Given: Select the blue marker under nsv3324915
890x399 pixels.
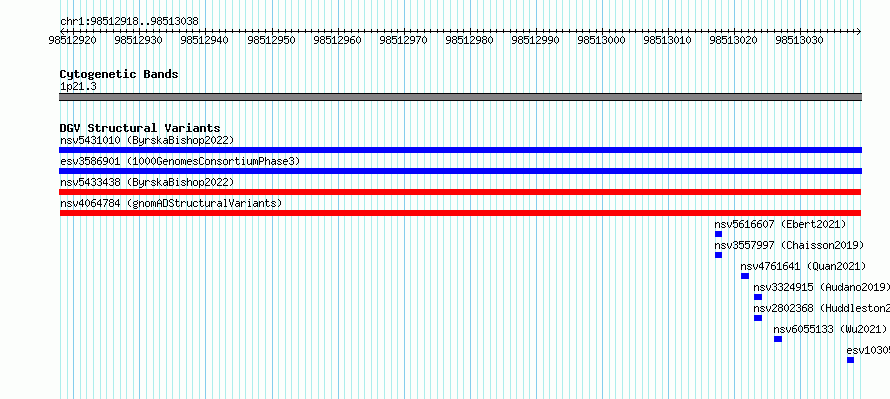Looking at the screenshot, I should (758, 297).
